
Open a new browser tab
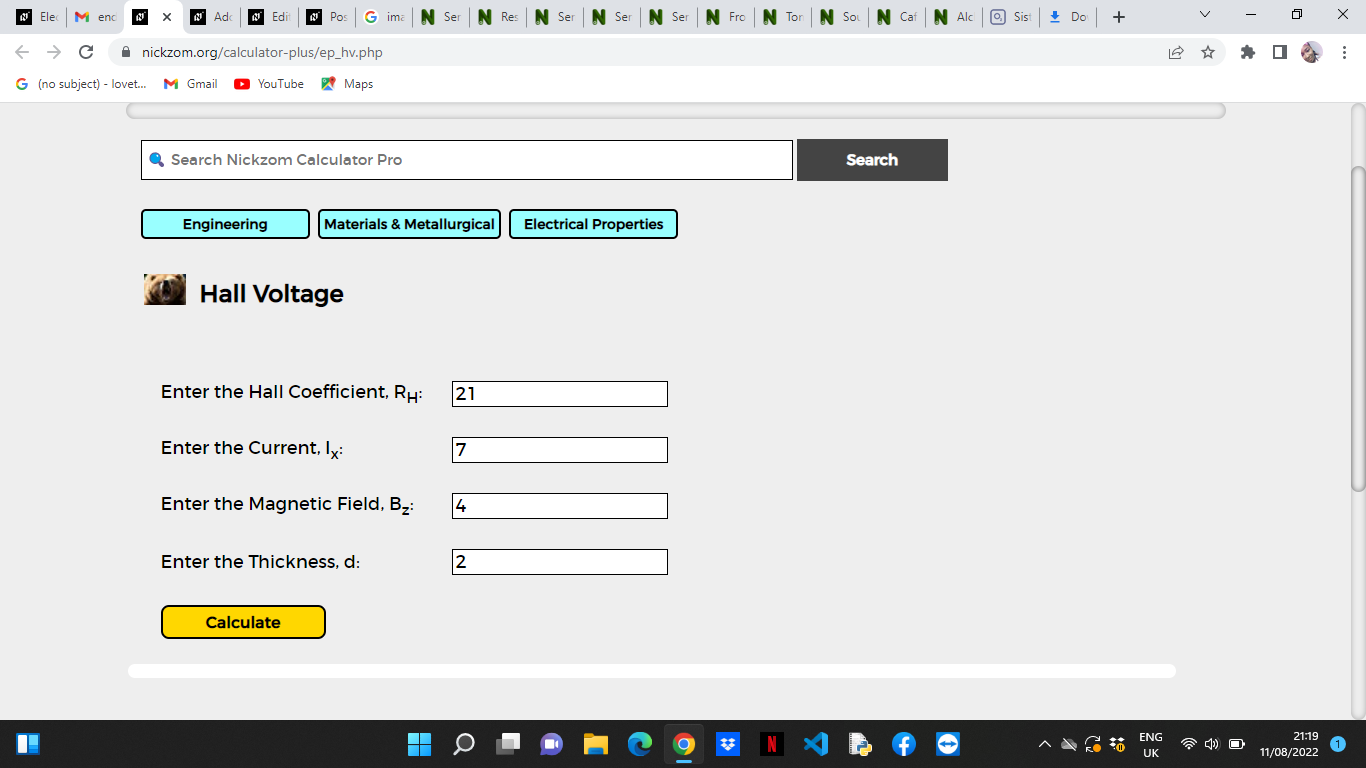[x=1119, y=17]
